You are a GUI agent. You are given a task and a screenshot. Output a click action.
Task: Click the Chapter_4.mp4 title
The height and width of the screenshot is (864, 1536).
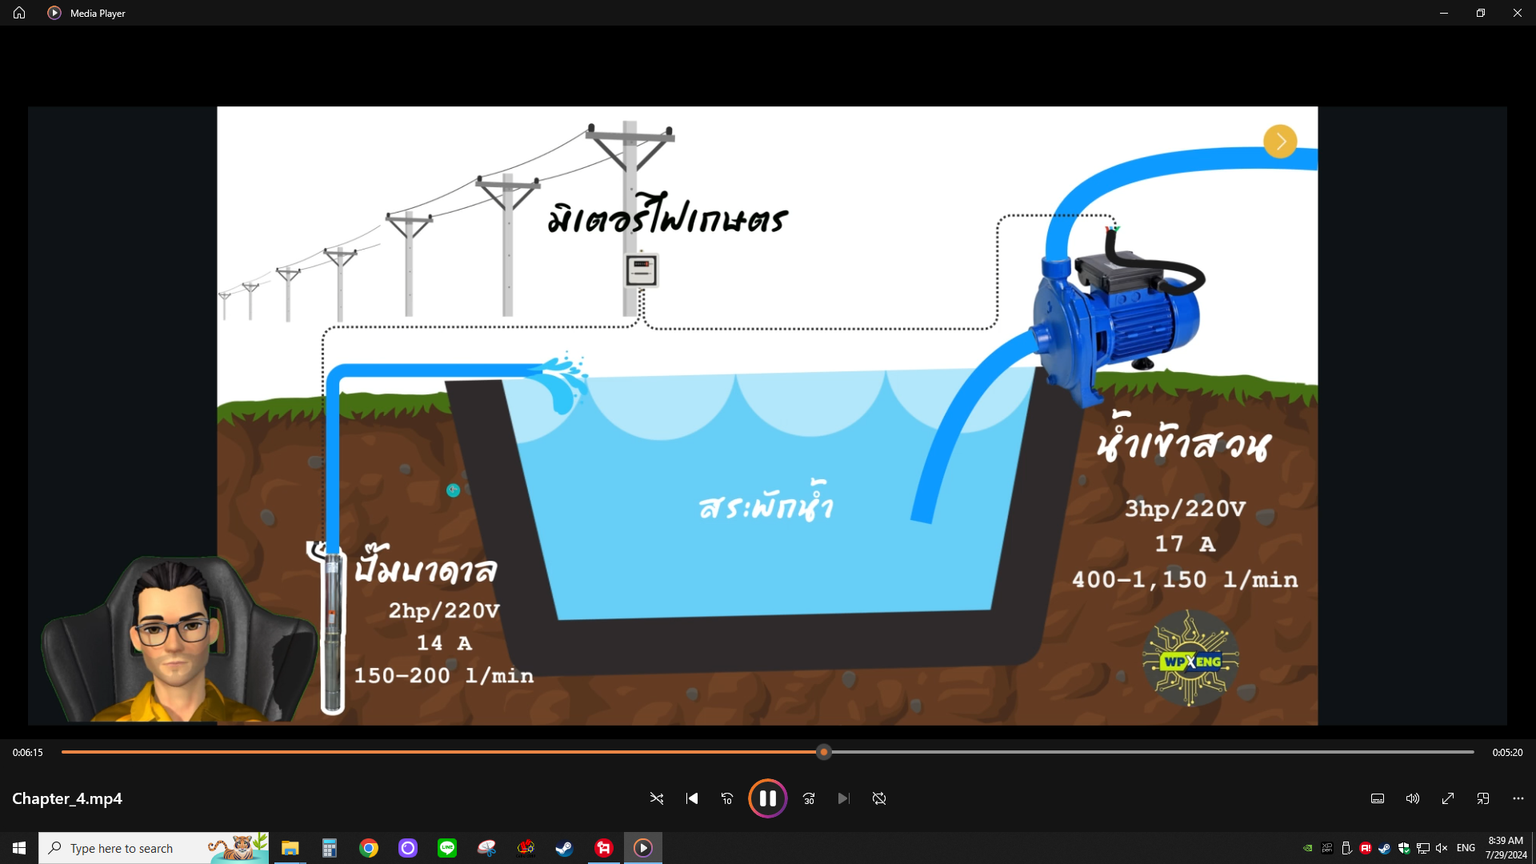click(x=67, y=798)
